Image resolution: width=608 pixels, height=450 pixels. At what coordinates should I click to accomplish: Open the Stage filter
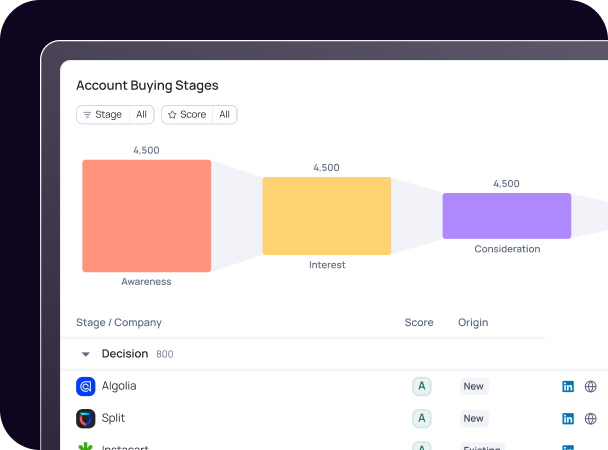click(115, 115)
